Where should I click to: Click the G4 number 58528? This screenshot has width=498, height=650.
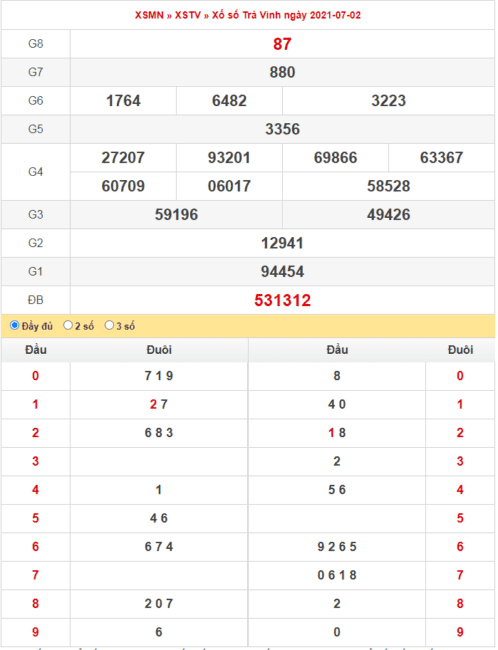(389, 186)
